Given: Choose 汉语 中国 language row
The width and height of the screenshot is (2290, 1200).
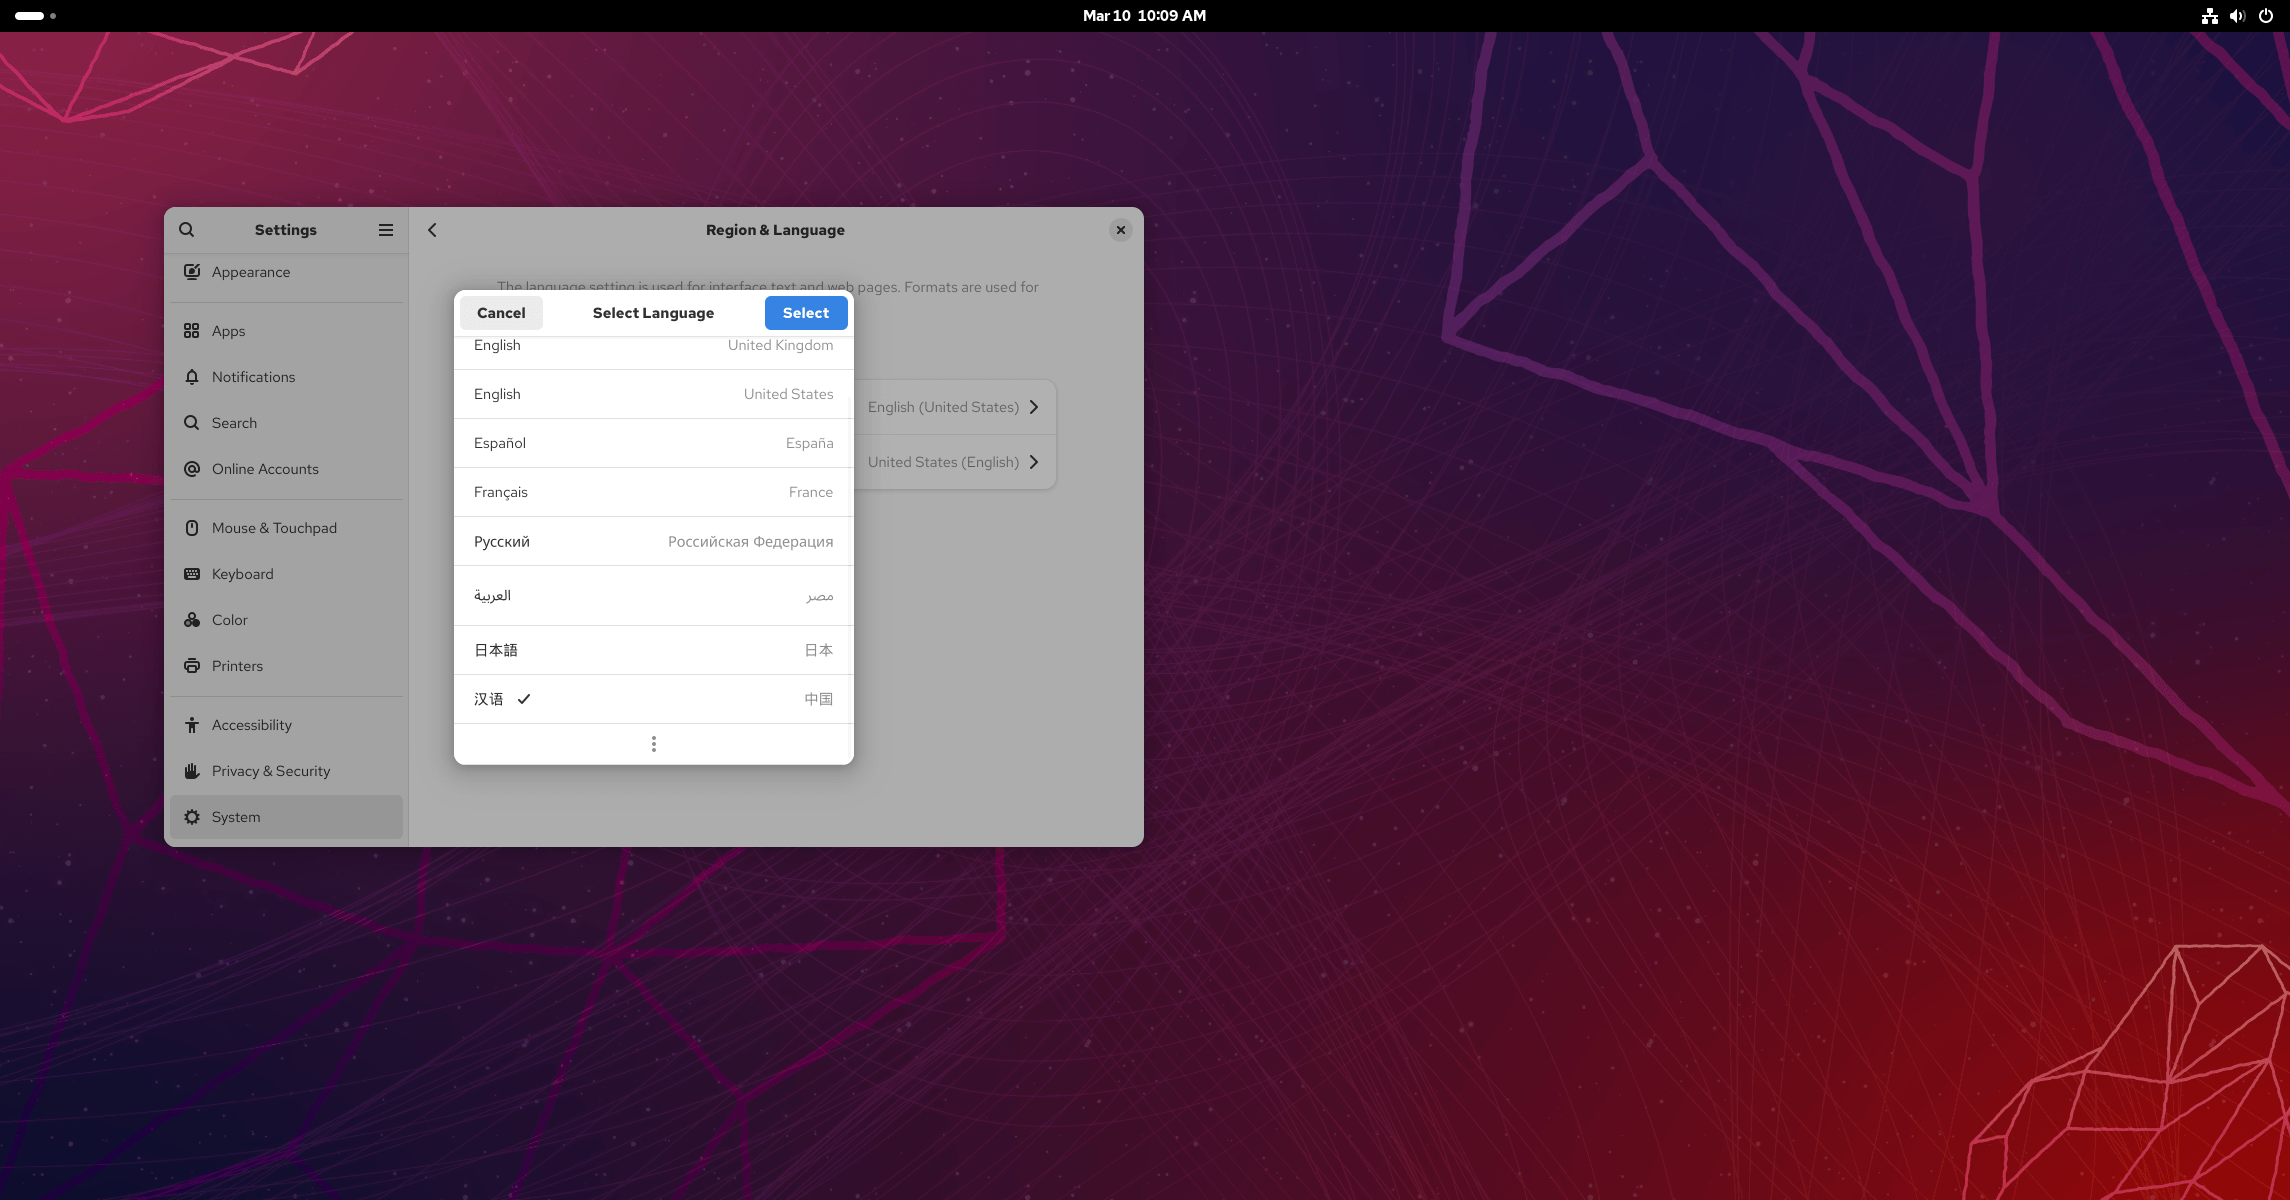Looking at the screenshot, I should 654,699.
